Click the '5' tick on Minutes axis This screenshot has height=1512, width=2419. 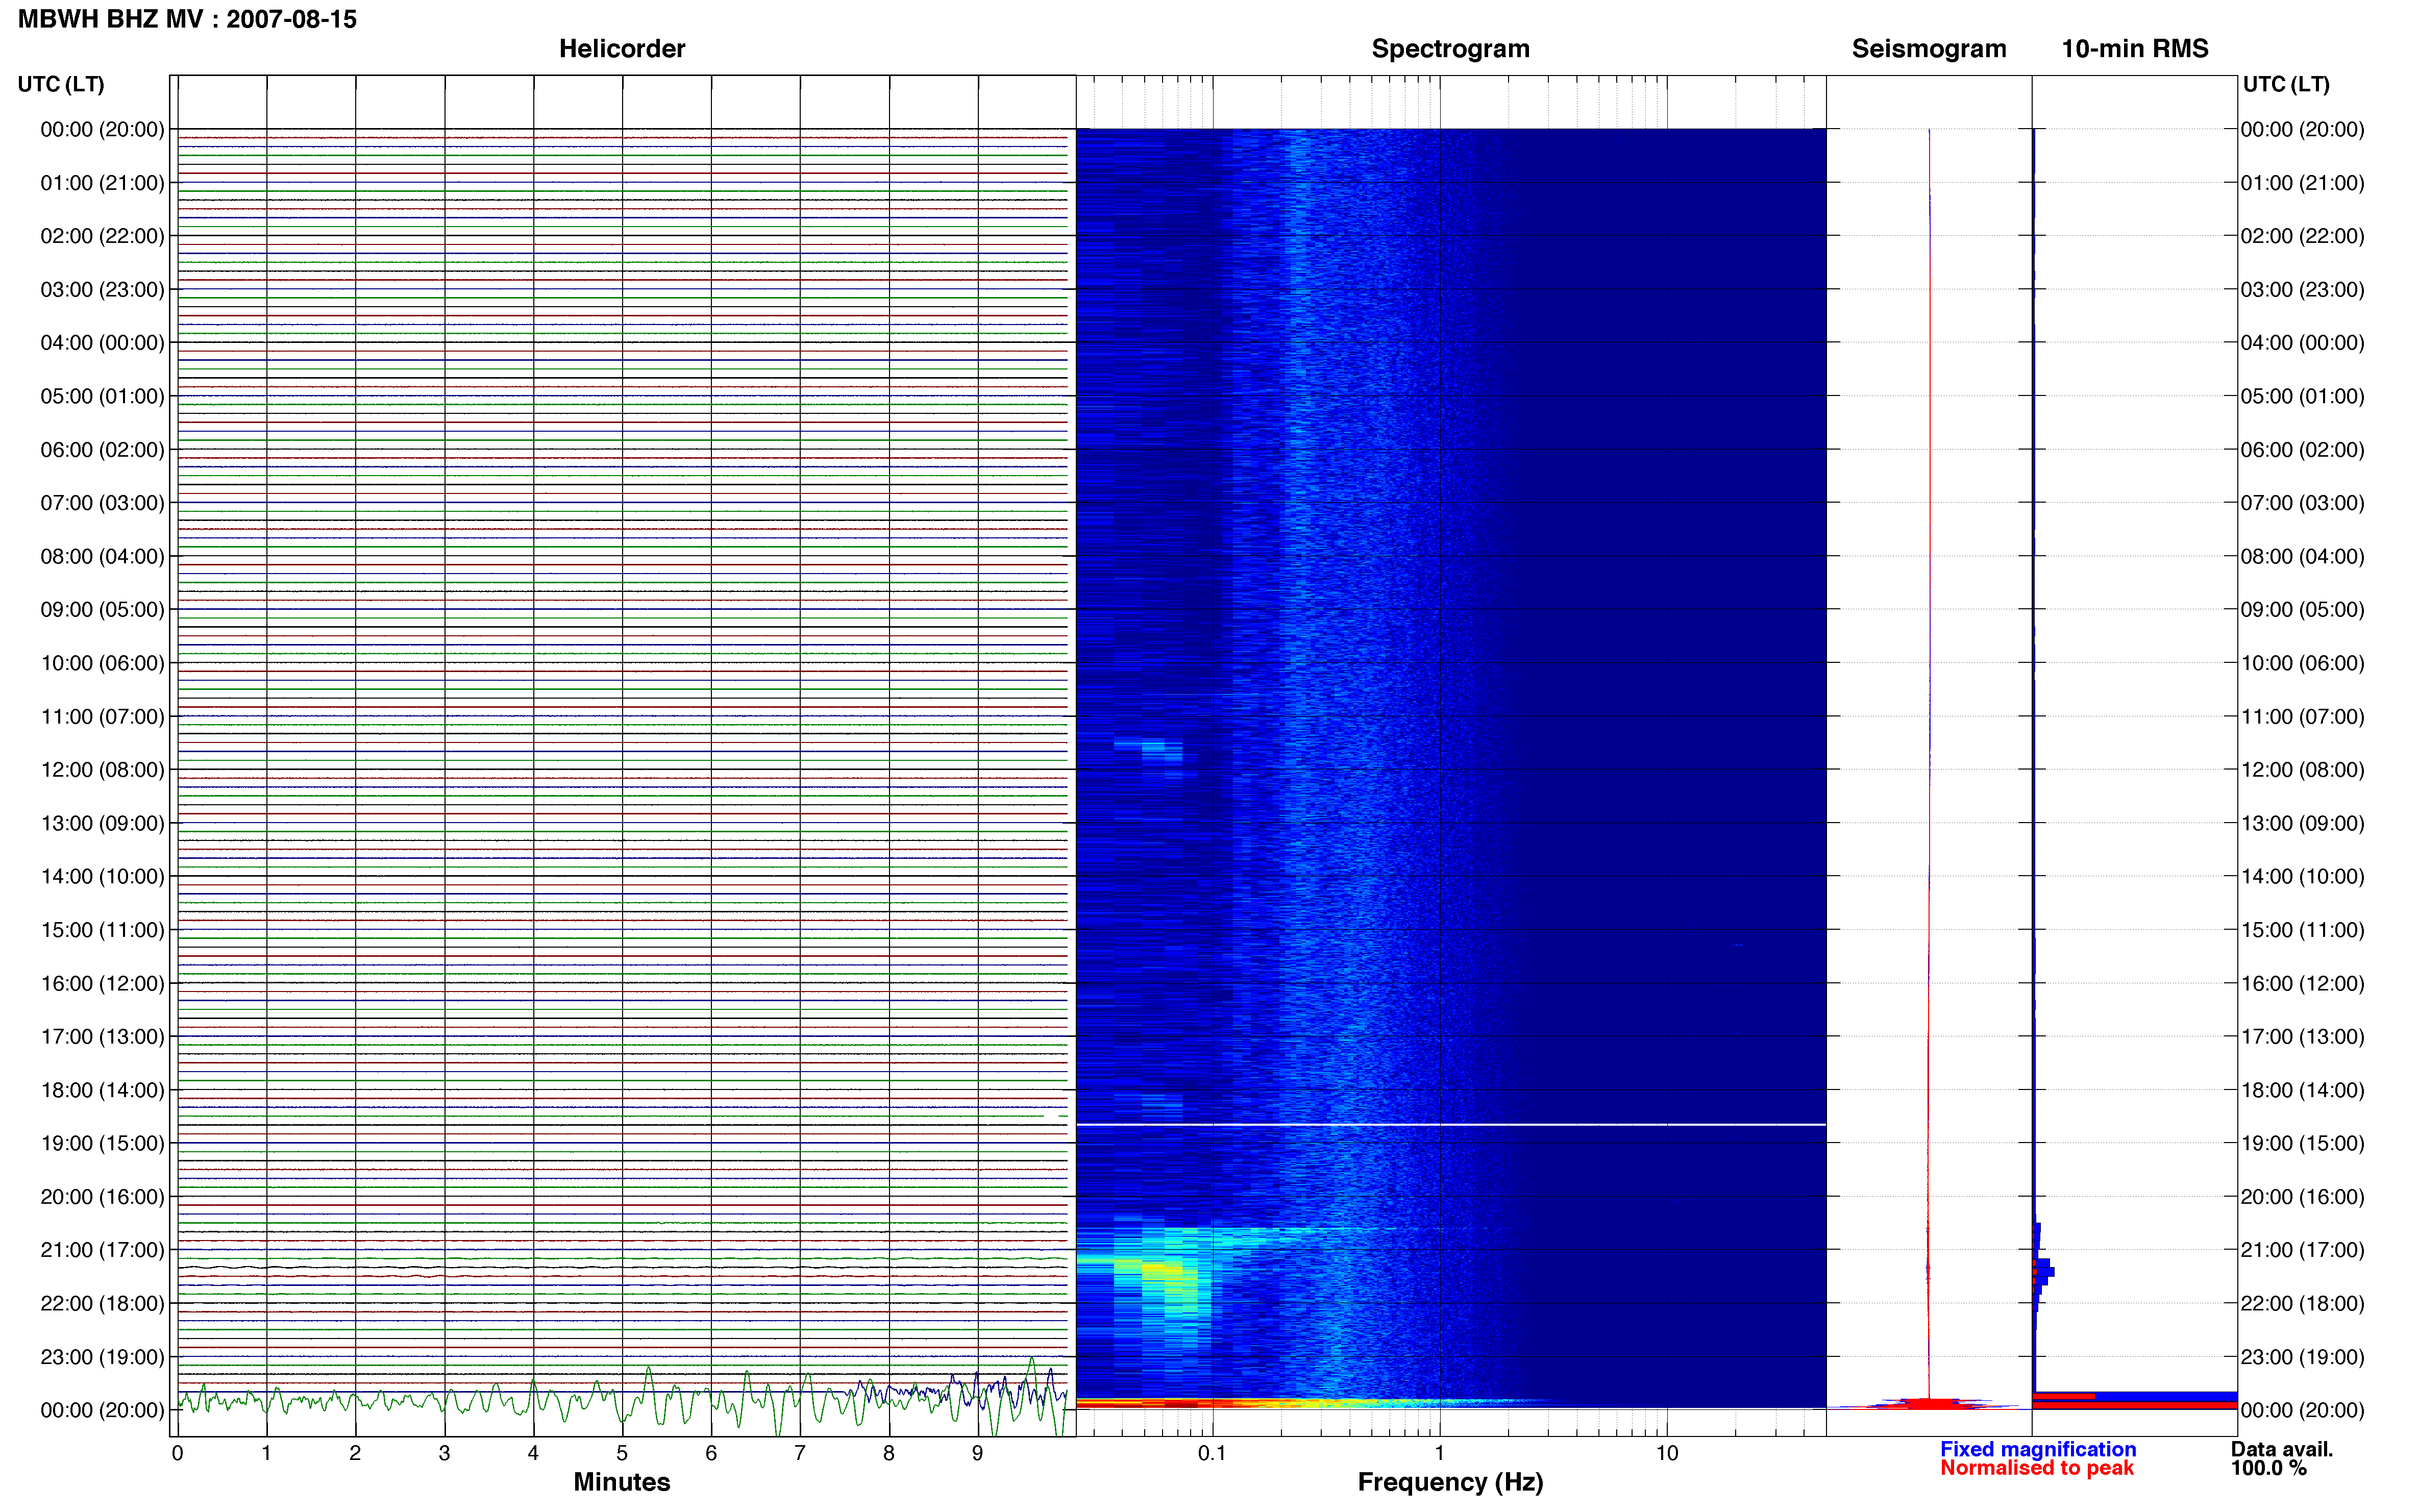point(622,1453)
